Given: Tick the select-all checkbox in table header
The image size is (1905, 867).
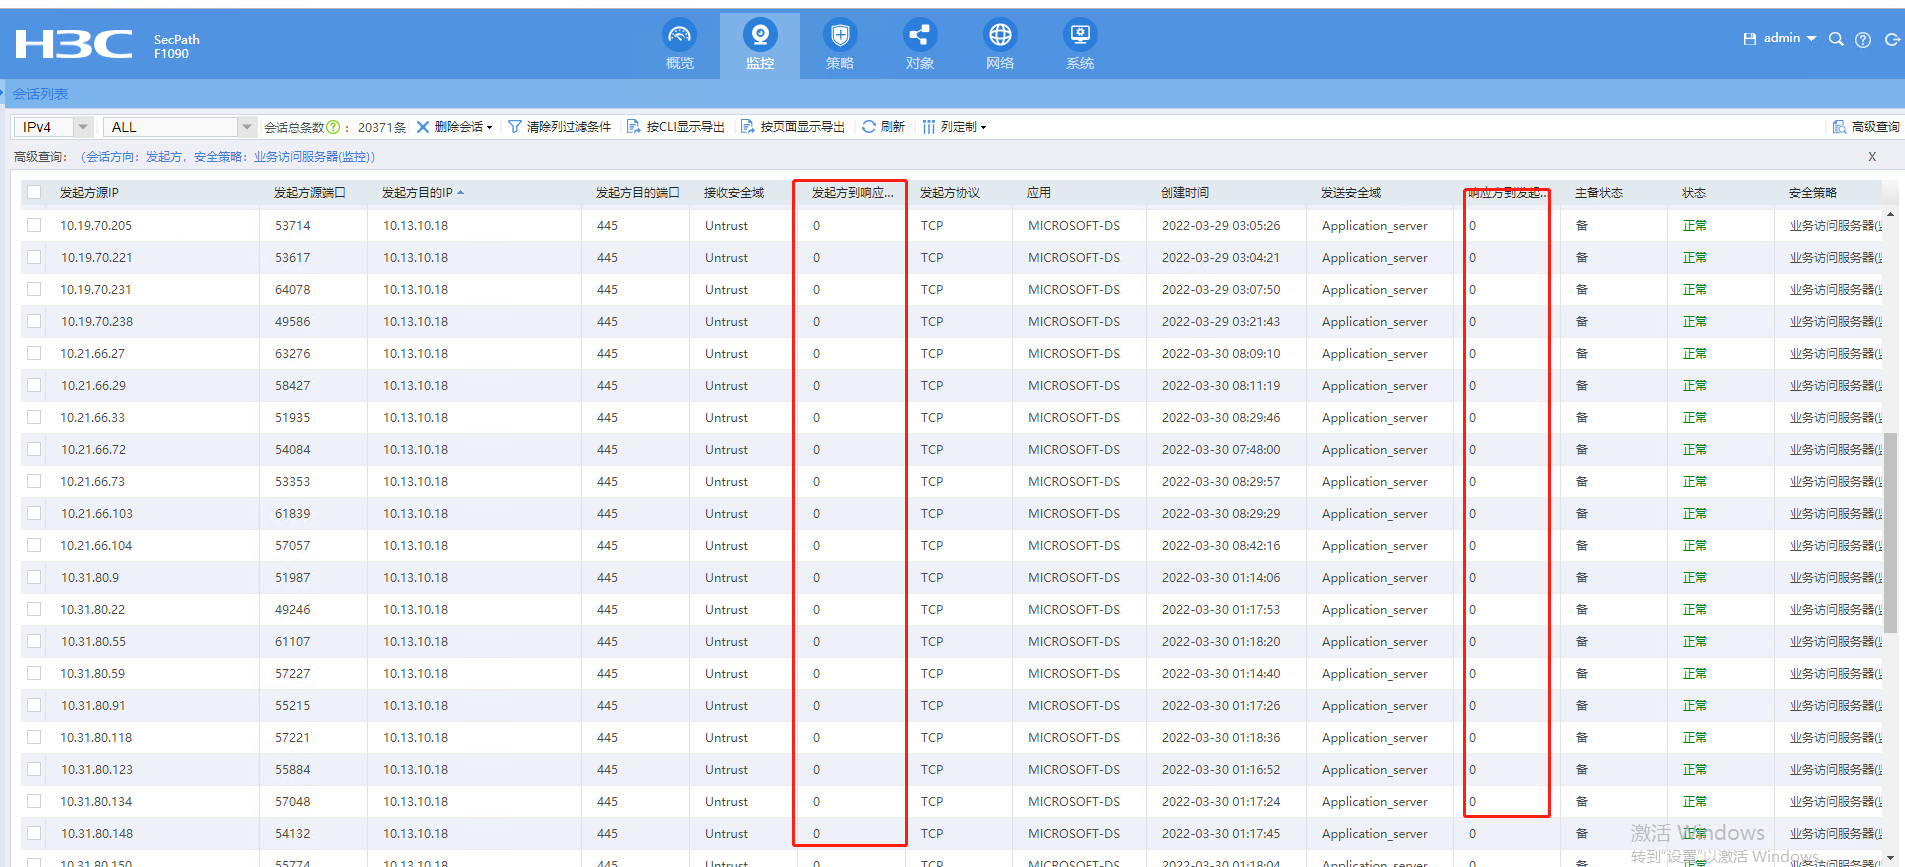Looking at the screenshot, I should click(35, 193).
